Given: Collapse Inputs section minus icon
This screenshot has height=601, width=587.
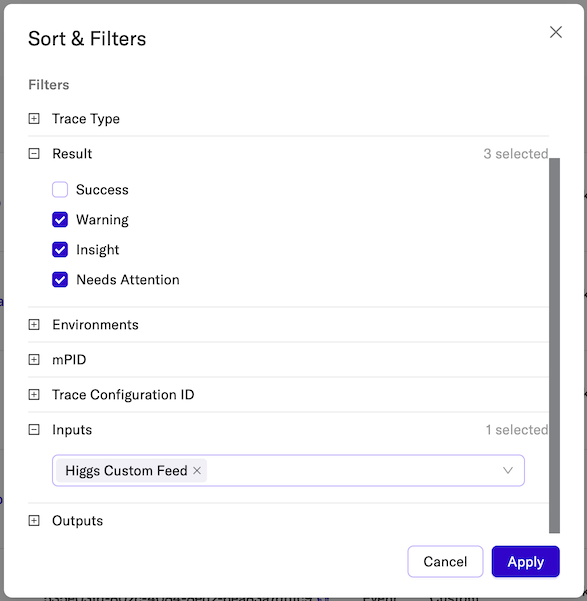Looking at the screenshot, I should (34, 430).
